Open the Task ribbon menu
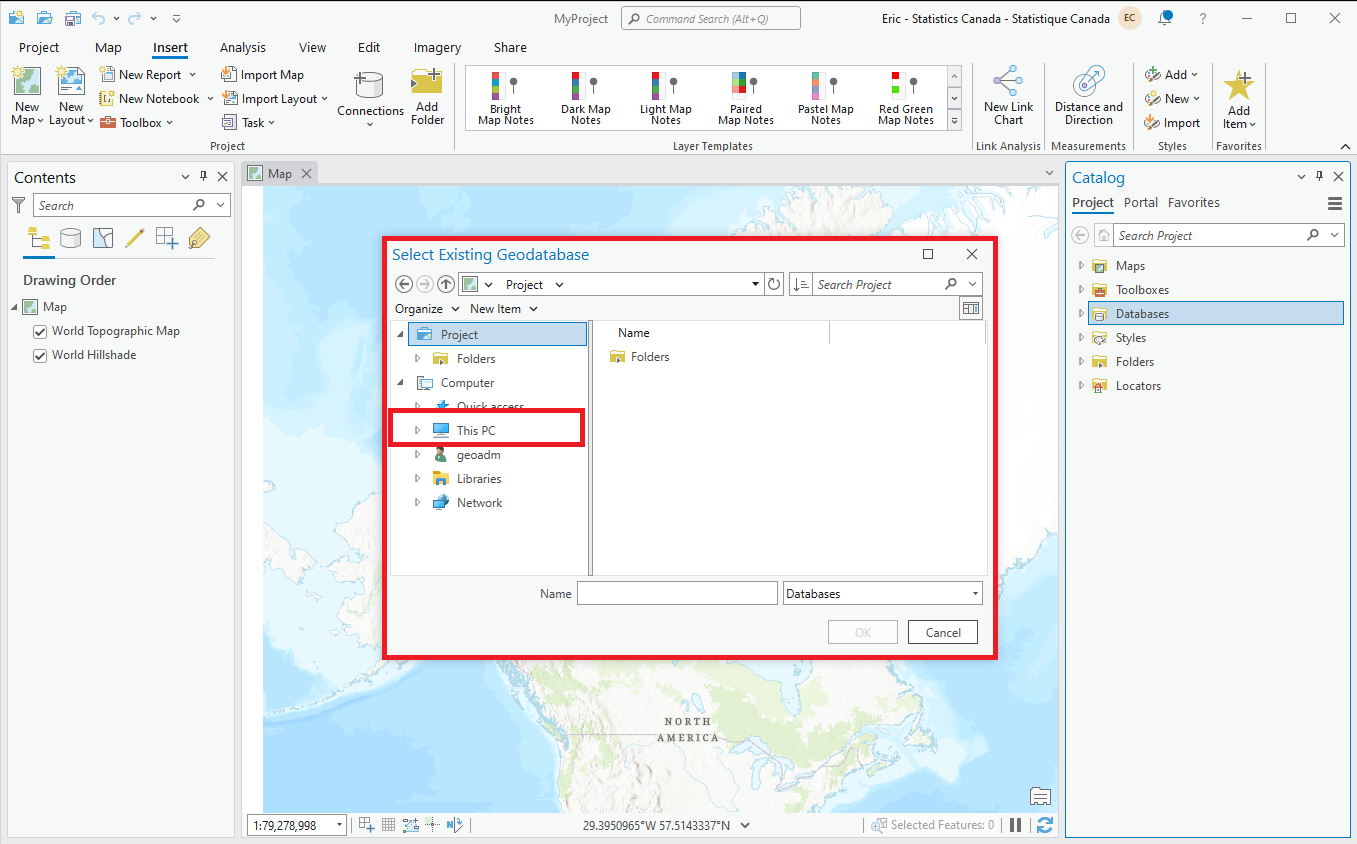This screenshot has height=844, width=1357. pyautogui.click(x=248, y=123)
